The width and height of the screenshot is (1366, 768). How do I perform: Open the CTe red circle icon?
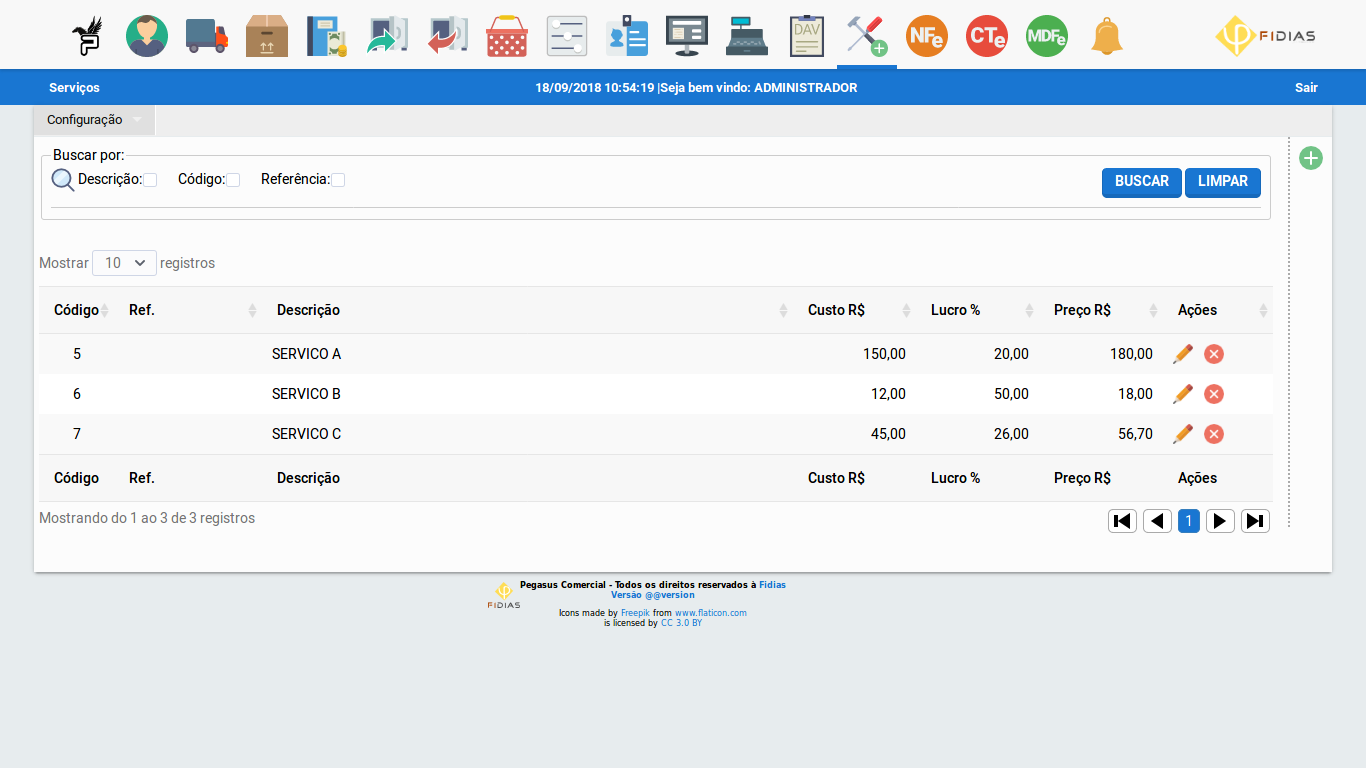986,36
